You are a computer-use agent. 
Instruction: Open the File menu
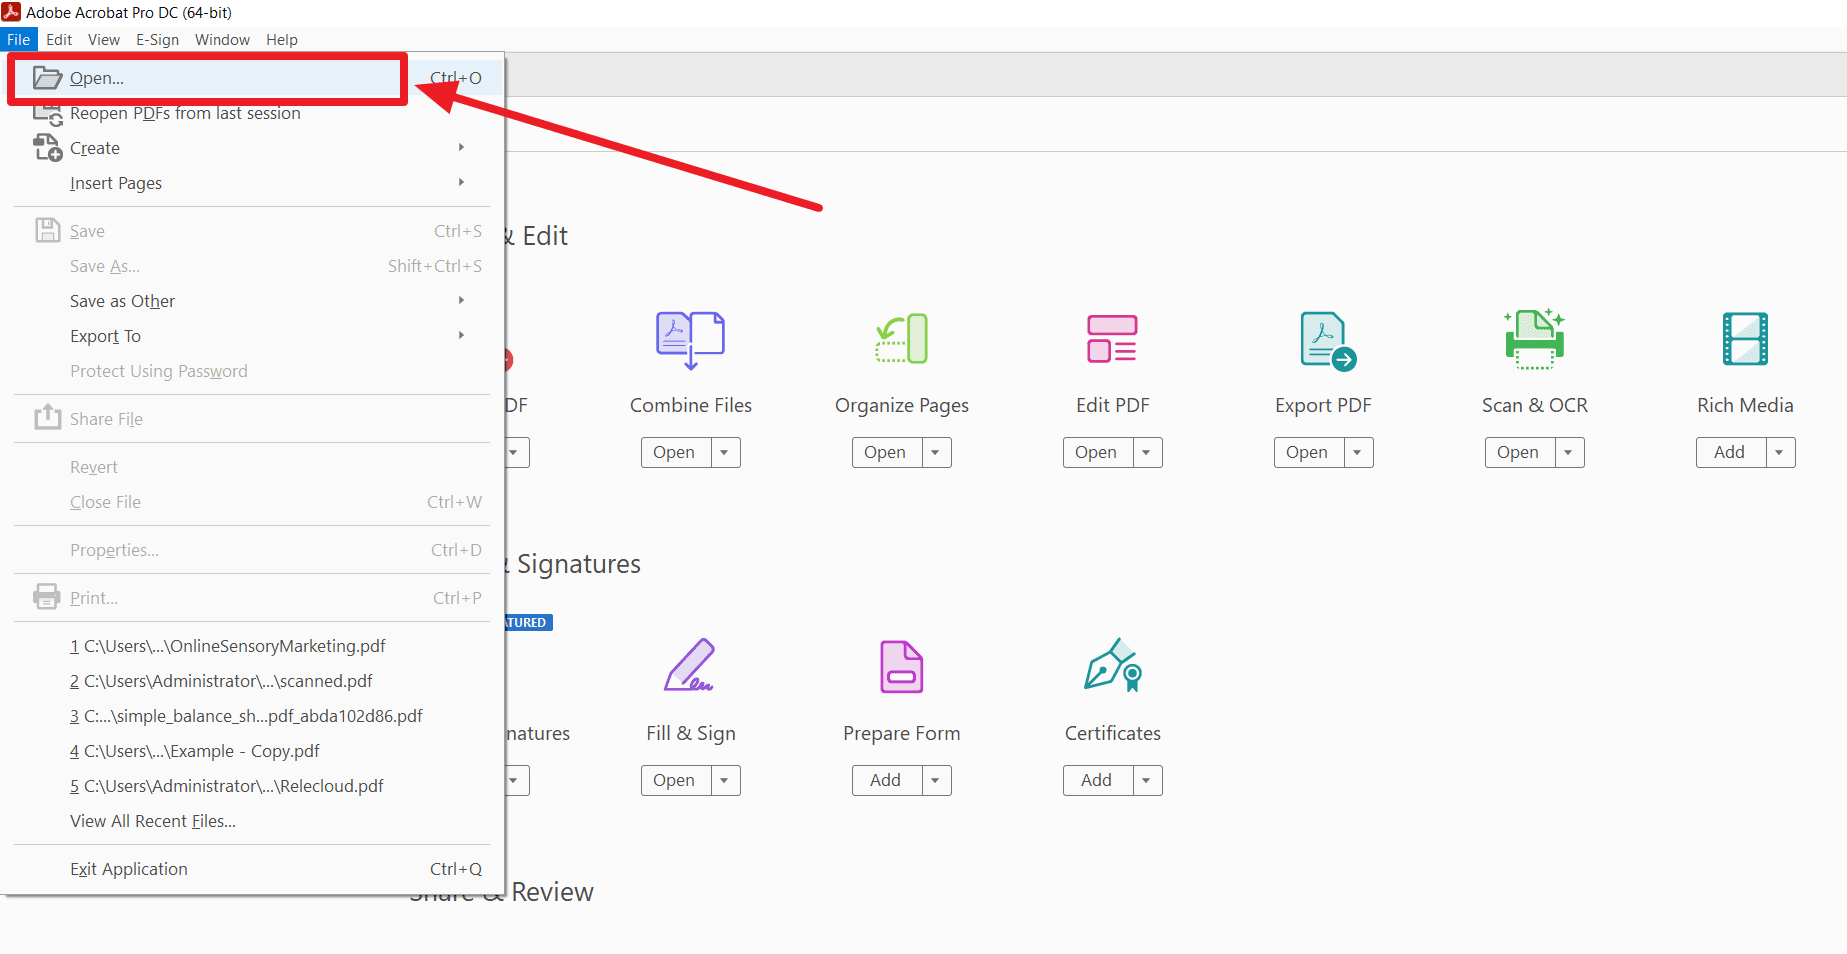pos(19,39)
